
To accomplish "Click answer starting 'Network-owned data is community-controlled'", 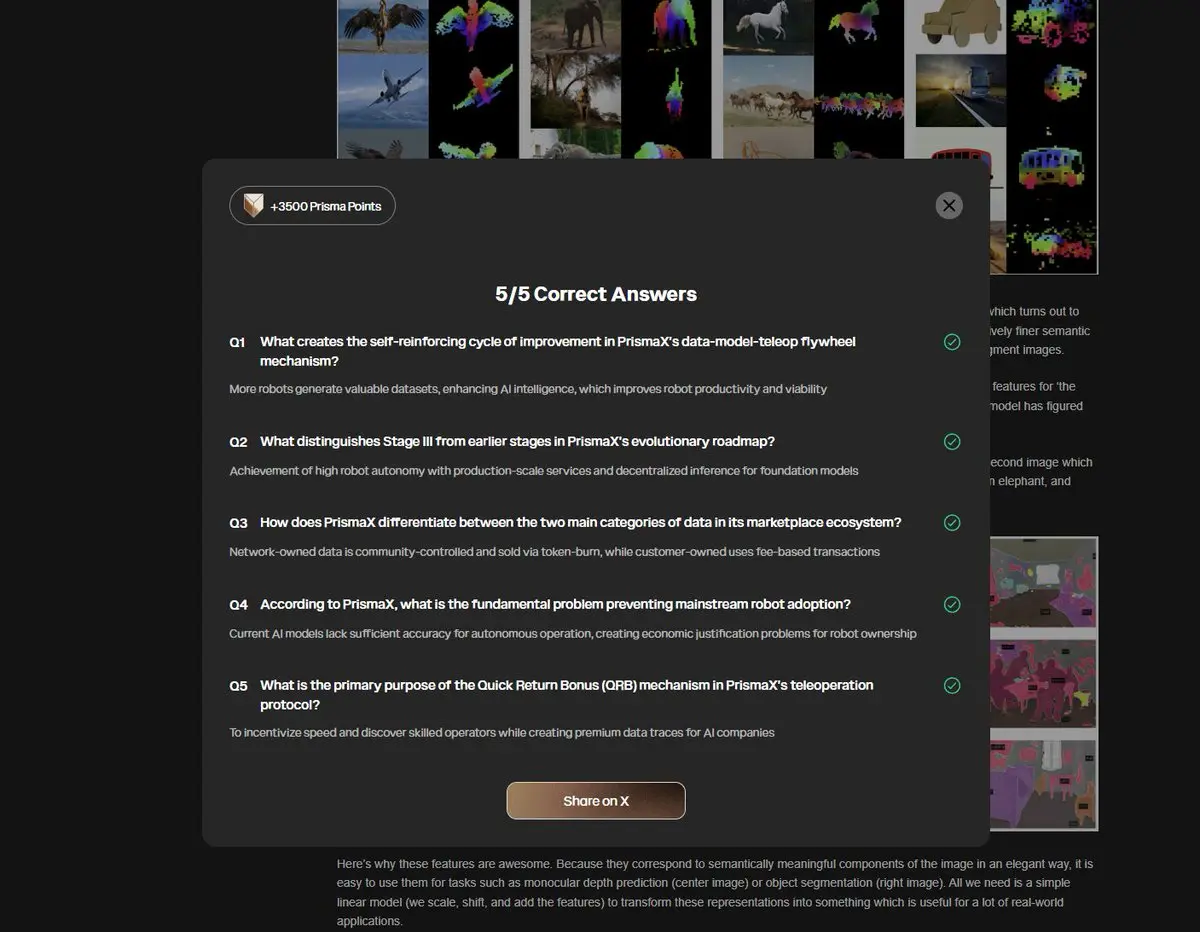I will click(x=554, y=552).
